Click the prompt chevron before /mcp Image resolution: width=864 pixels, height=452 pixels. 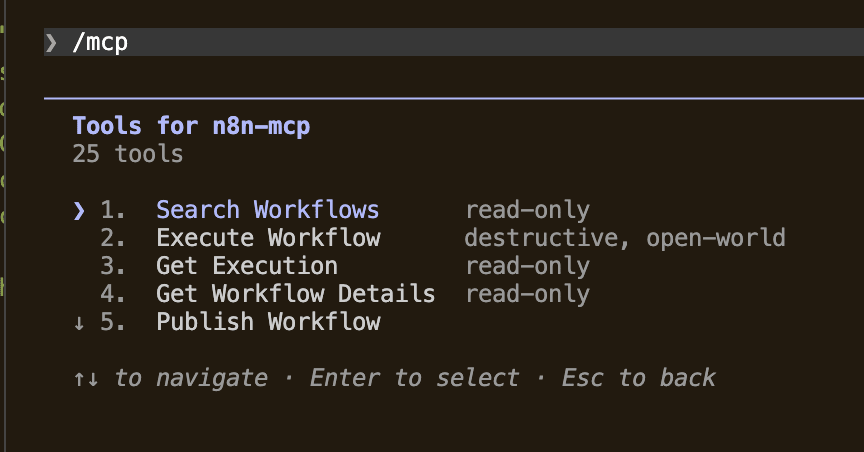(x=51, y=42)
